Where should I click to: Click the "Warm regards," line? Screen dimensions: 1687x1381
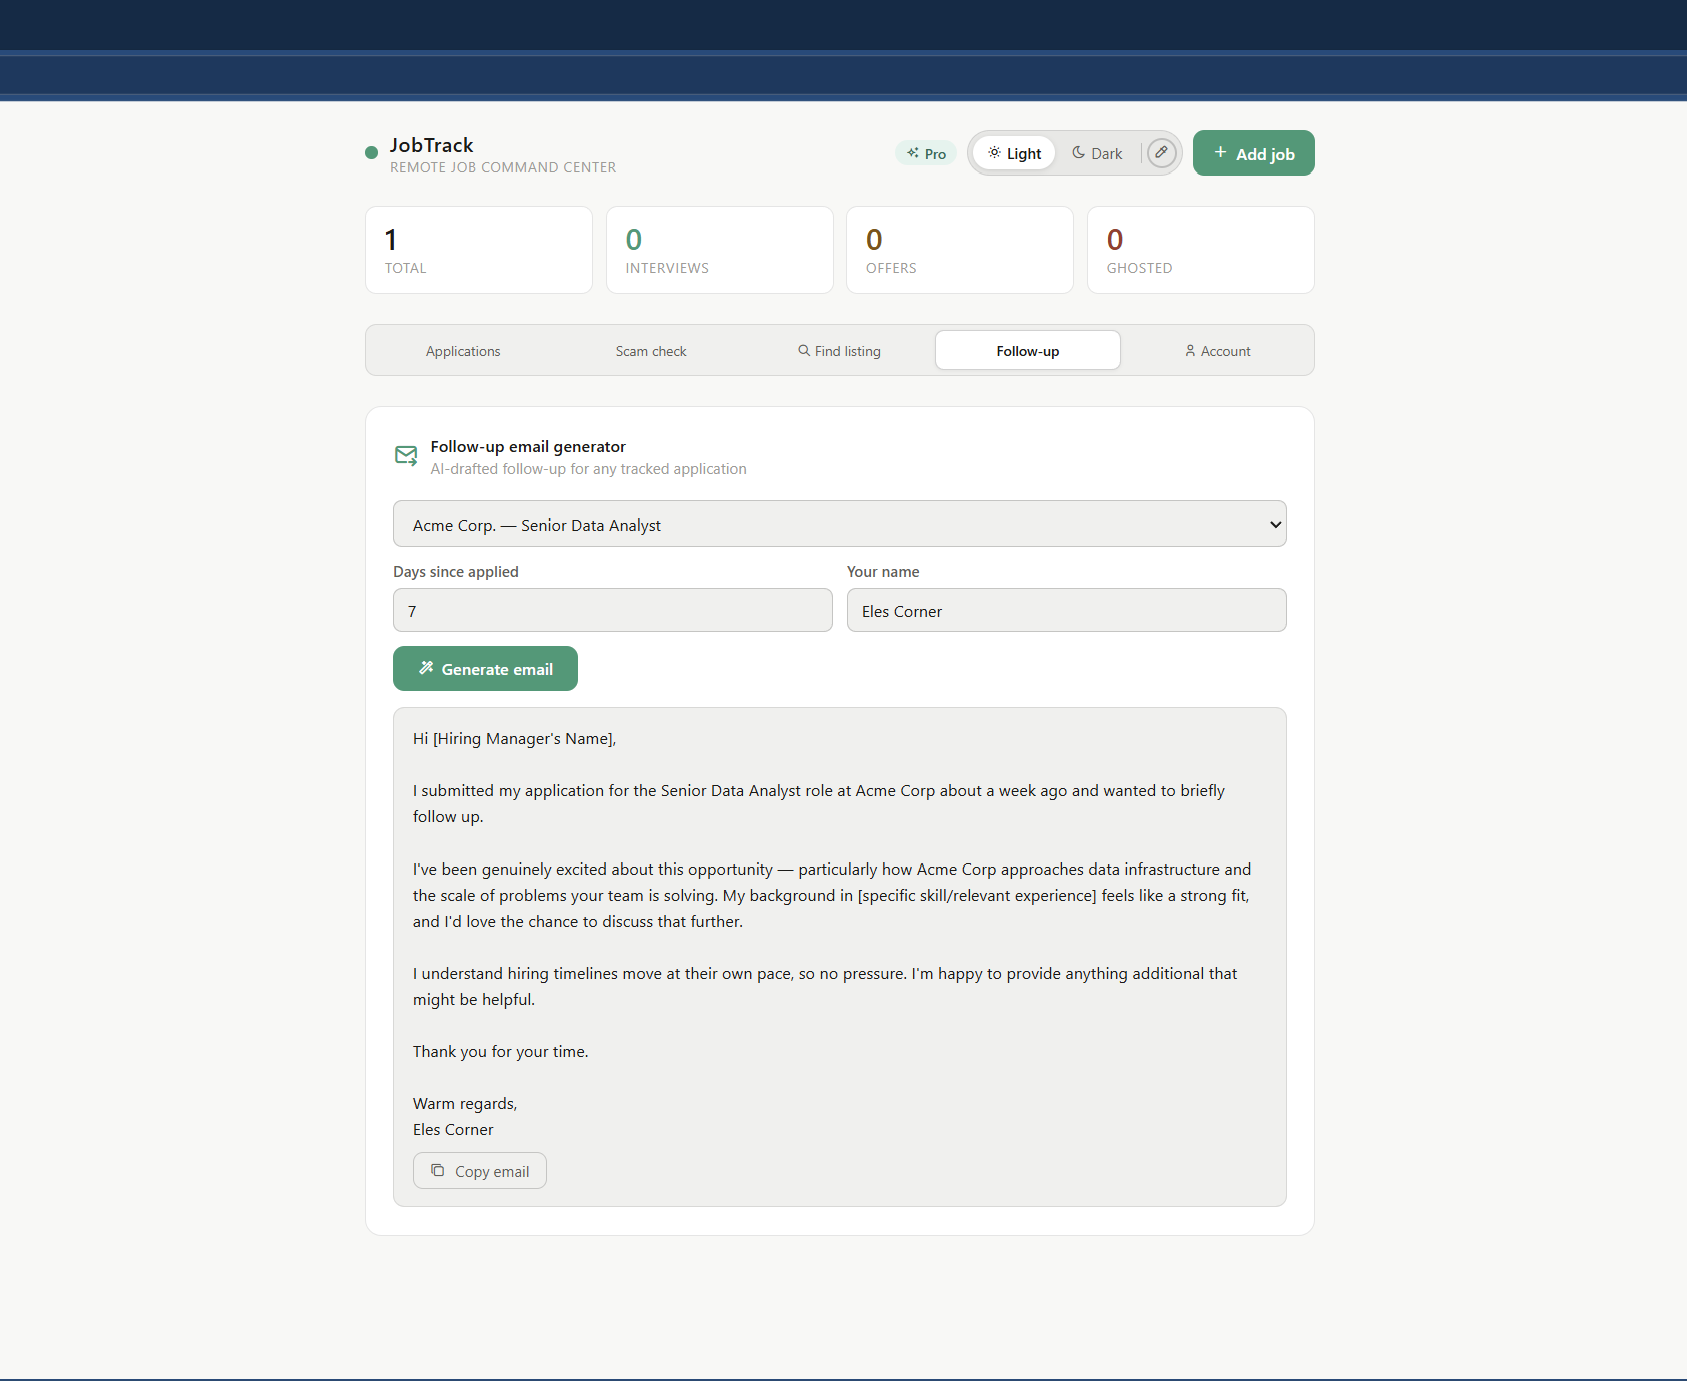click(465, 1104)
